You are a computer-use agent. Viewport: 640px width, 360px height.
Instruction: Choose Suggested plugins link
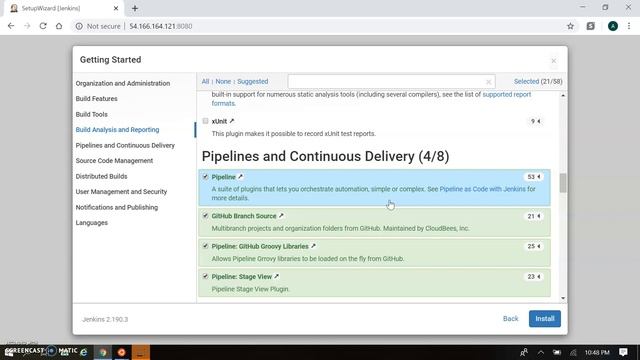tap(253, 82)
